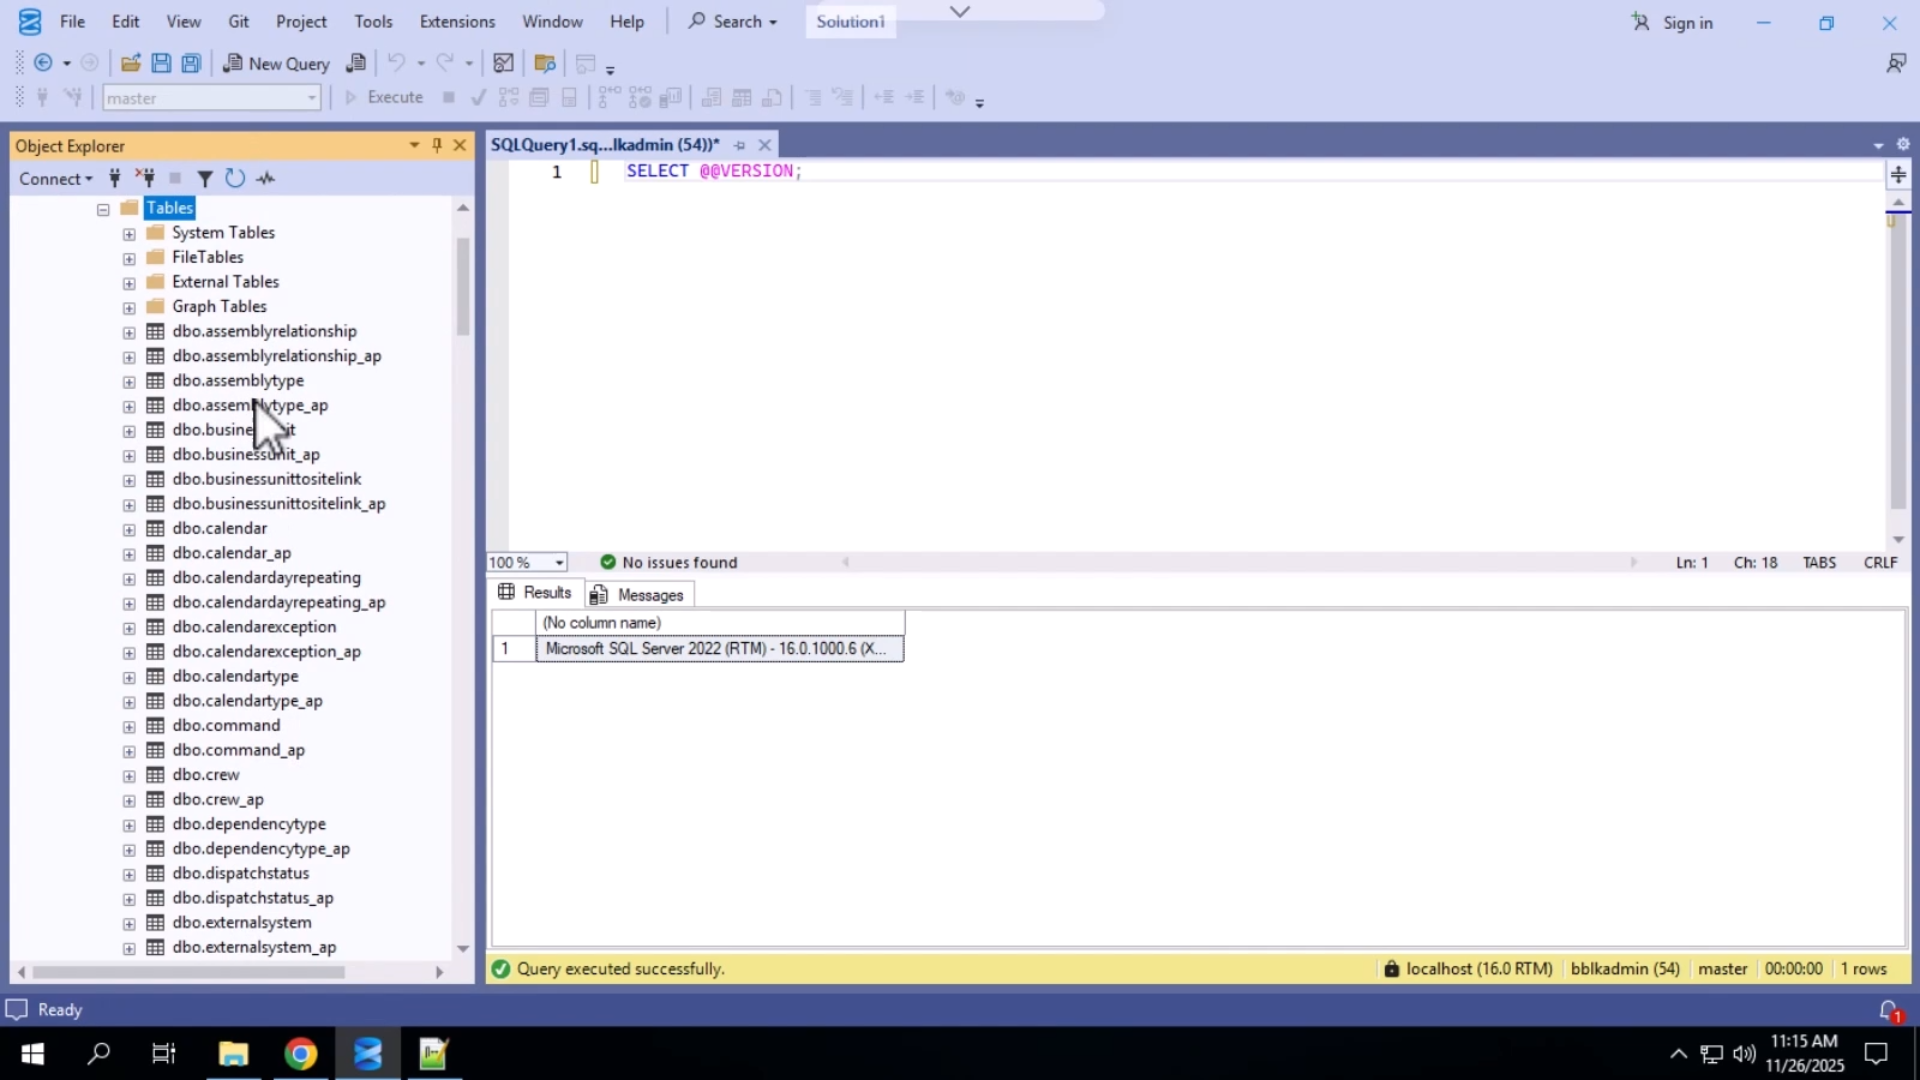Image resolution: width=1920 pixels, height=1080 pixels.
Task: Open the notifications bell in status bar
Action: click(1888, 1011)
